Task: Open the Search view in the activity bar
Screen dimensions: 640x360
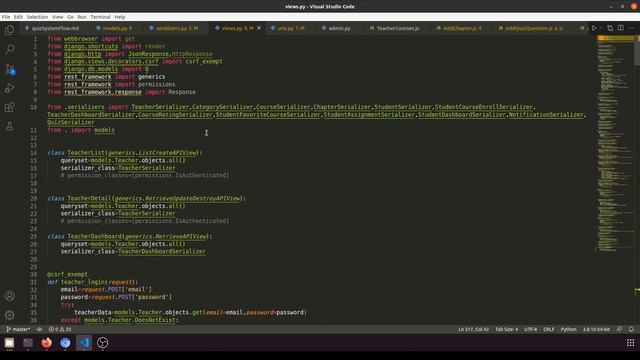Action: (x=9, y=49)
